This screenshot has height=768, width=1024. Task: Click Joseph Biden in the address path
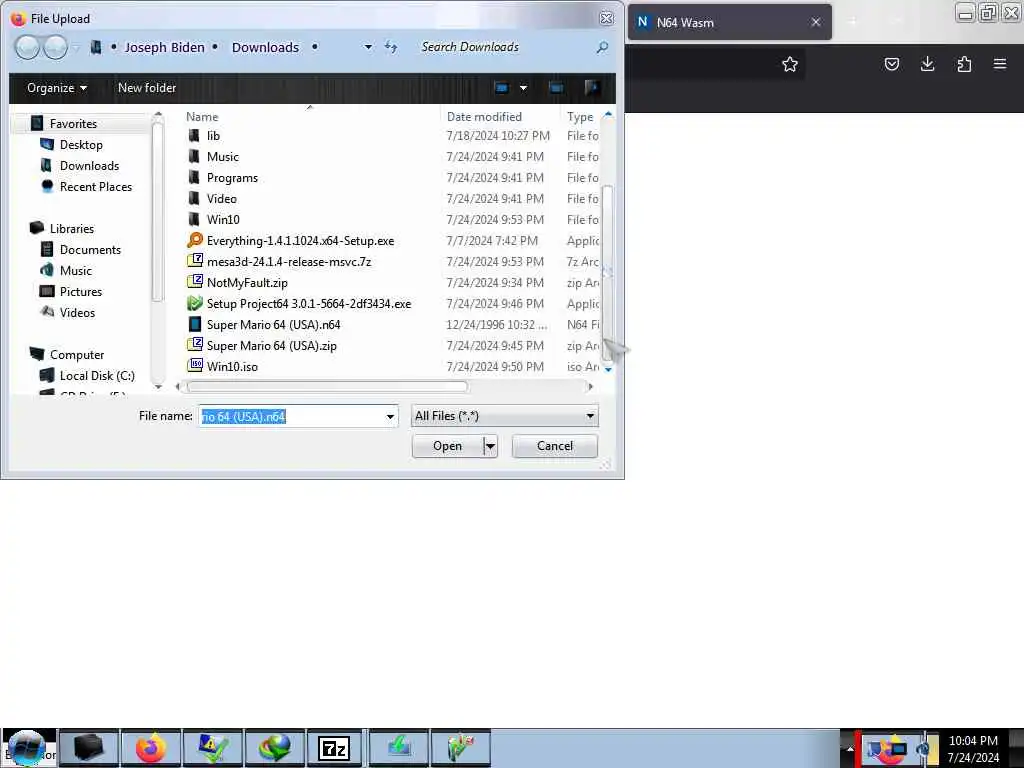point(165,48)
